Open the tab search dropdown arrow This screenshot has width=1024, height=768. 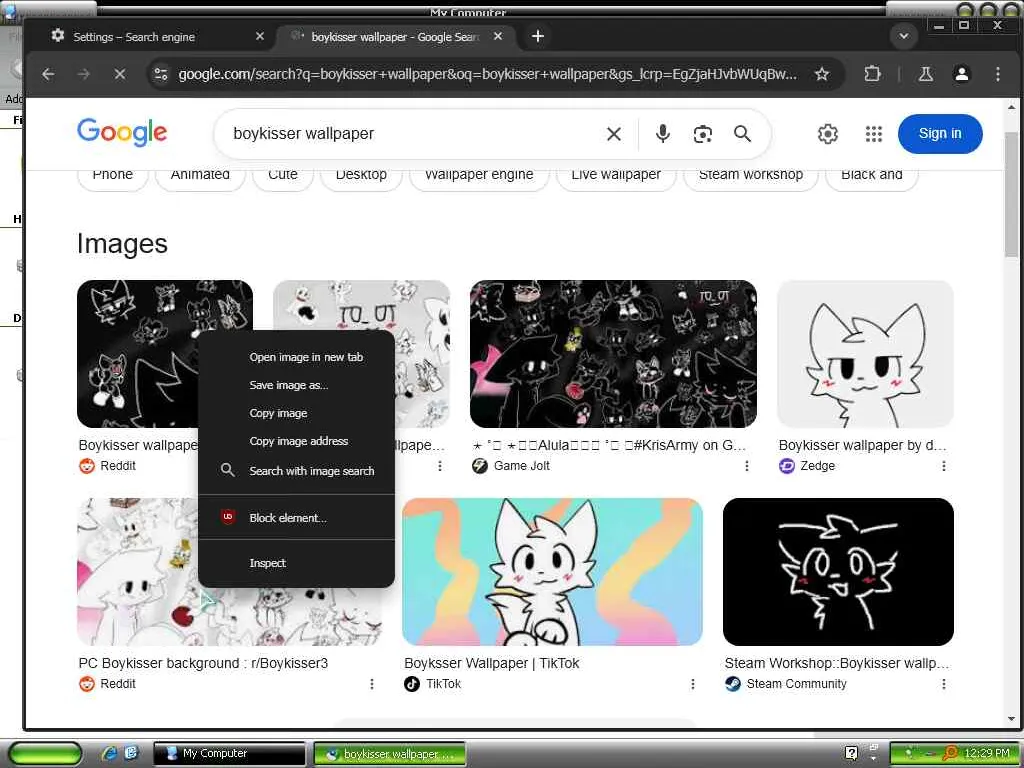(904, 37)
